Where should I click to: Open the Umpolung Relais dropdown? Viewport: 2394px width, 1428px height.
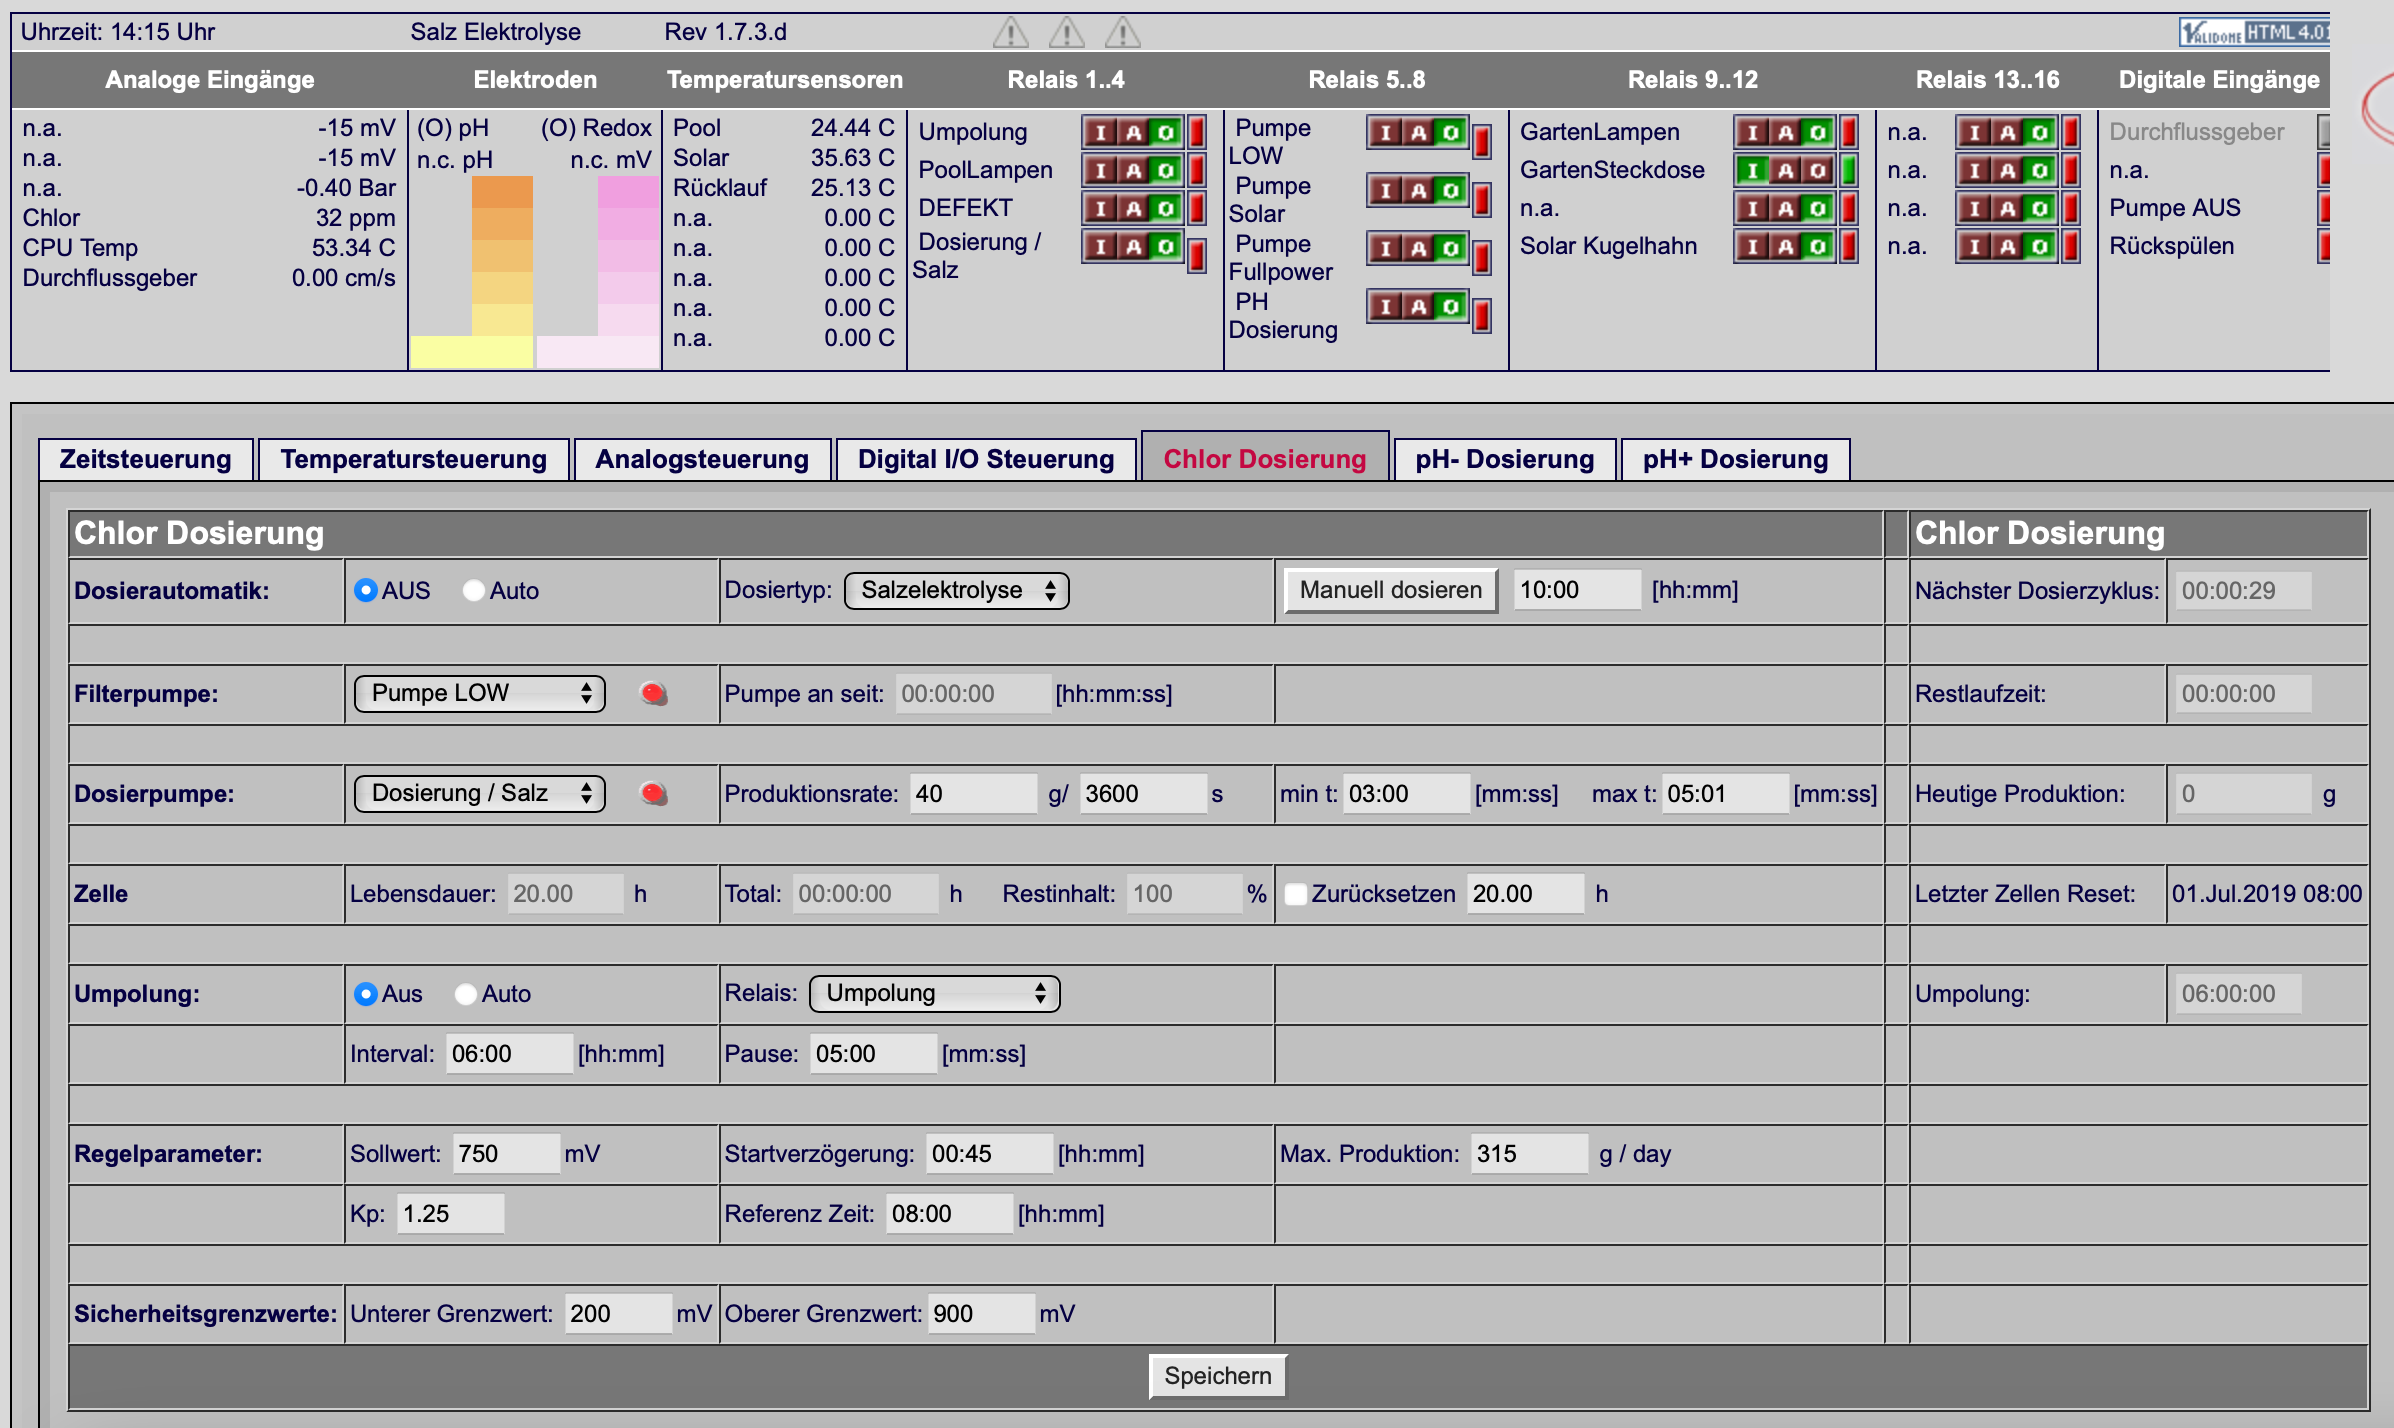pyautogui.click(x=935, y=993)
